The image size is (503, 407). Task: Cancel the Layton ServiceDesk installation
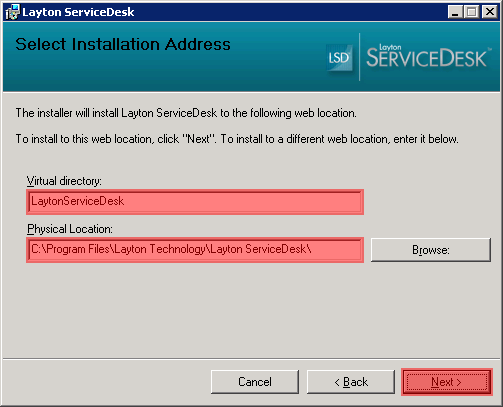(x=255, y=382)
